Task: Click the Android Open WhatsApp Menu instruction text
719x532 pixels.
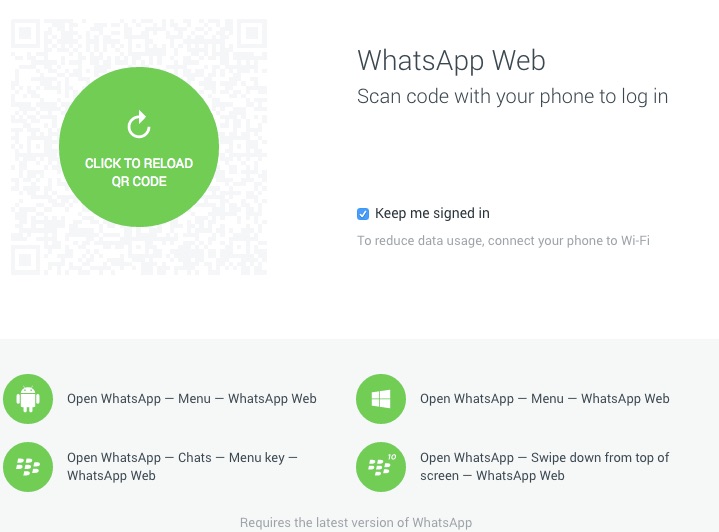Action: 192,399
